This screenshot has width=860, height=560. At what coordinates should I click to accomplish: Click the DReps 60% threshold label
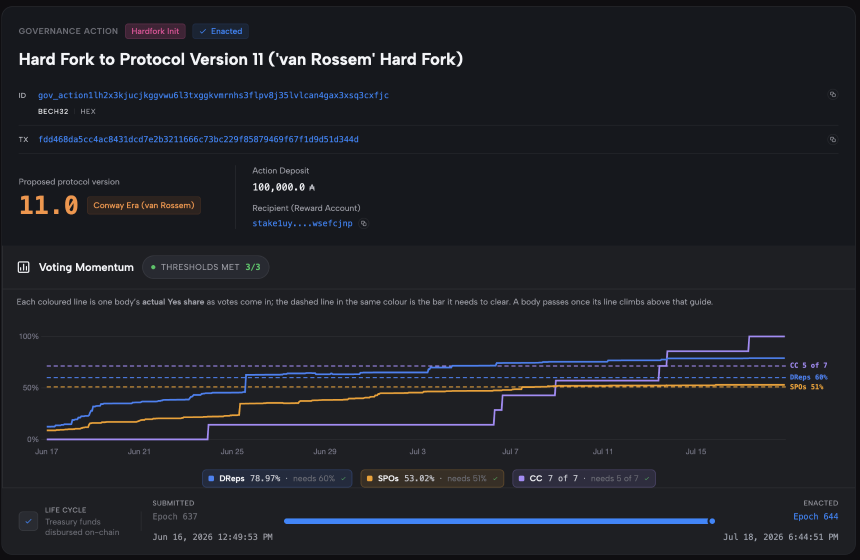[808, 377]
